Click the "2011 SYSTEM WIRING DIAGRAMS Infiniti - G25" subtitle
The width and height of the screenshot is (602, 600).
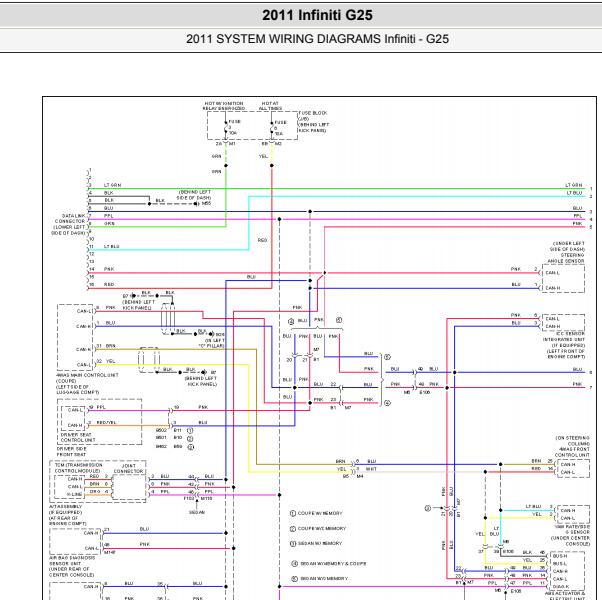(x=317, y=39)
